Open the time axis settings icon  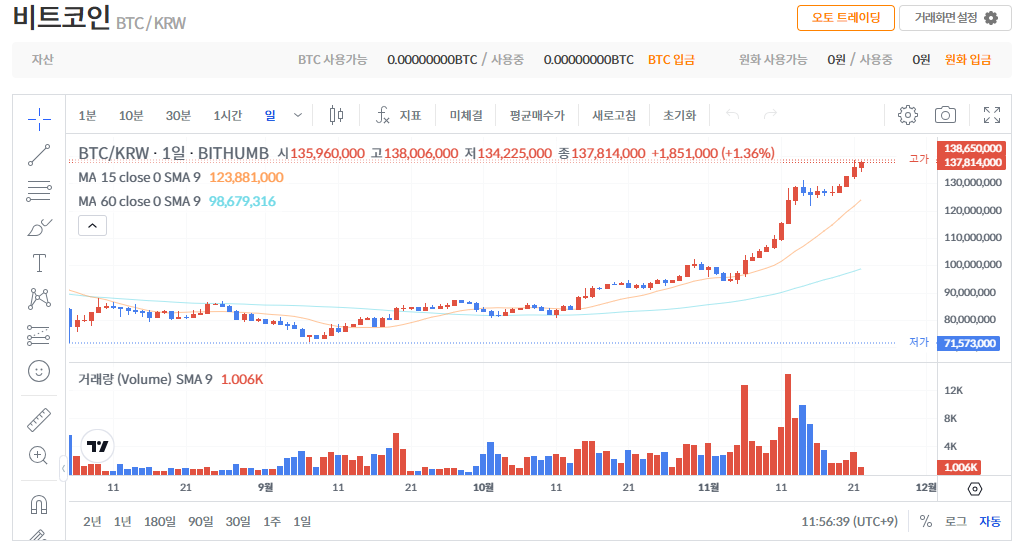coord(975,489)
